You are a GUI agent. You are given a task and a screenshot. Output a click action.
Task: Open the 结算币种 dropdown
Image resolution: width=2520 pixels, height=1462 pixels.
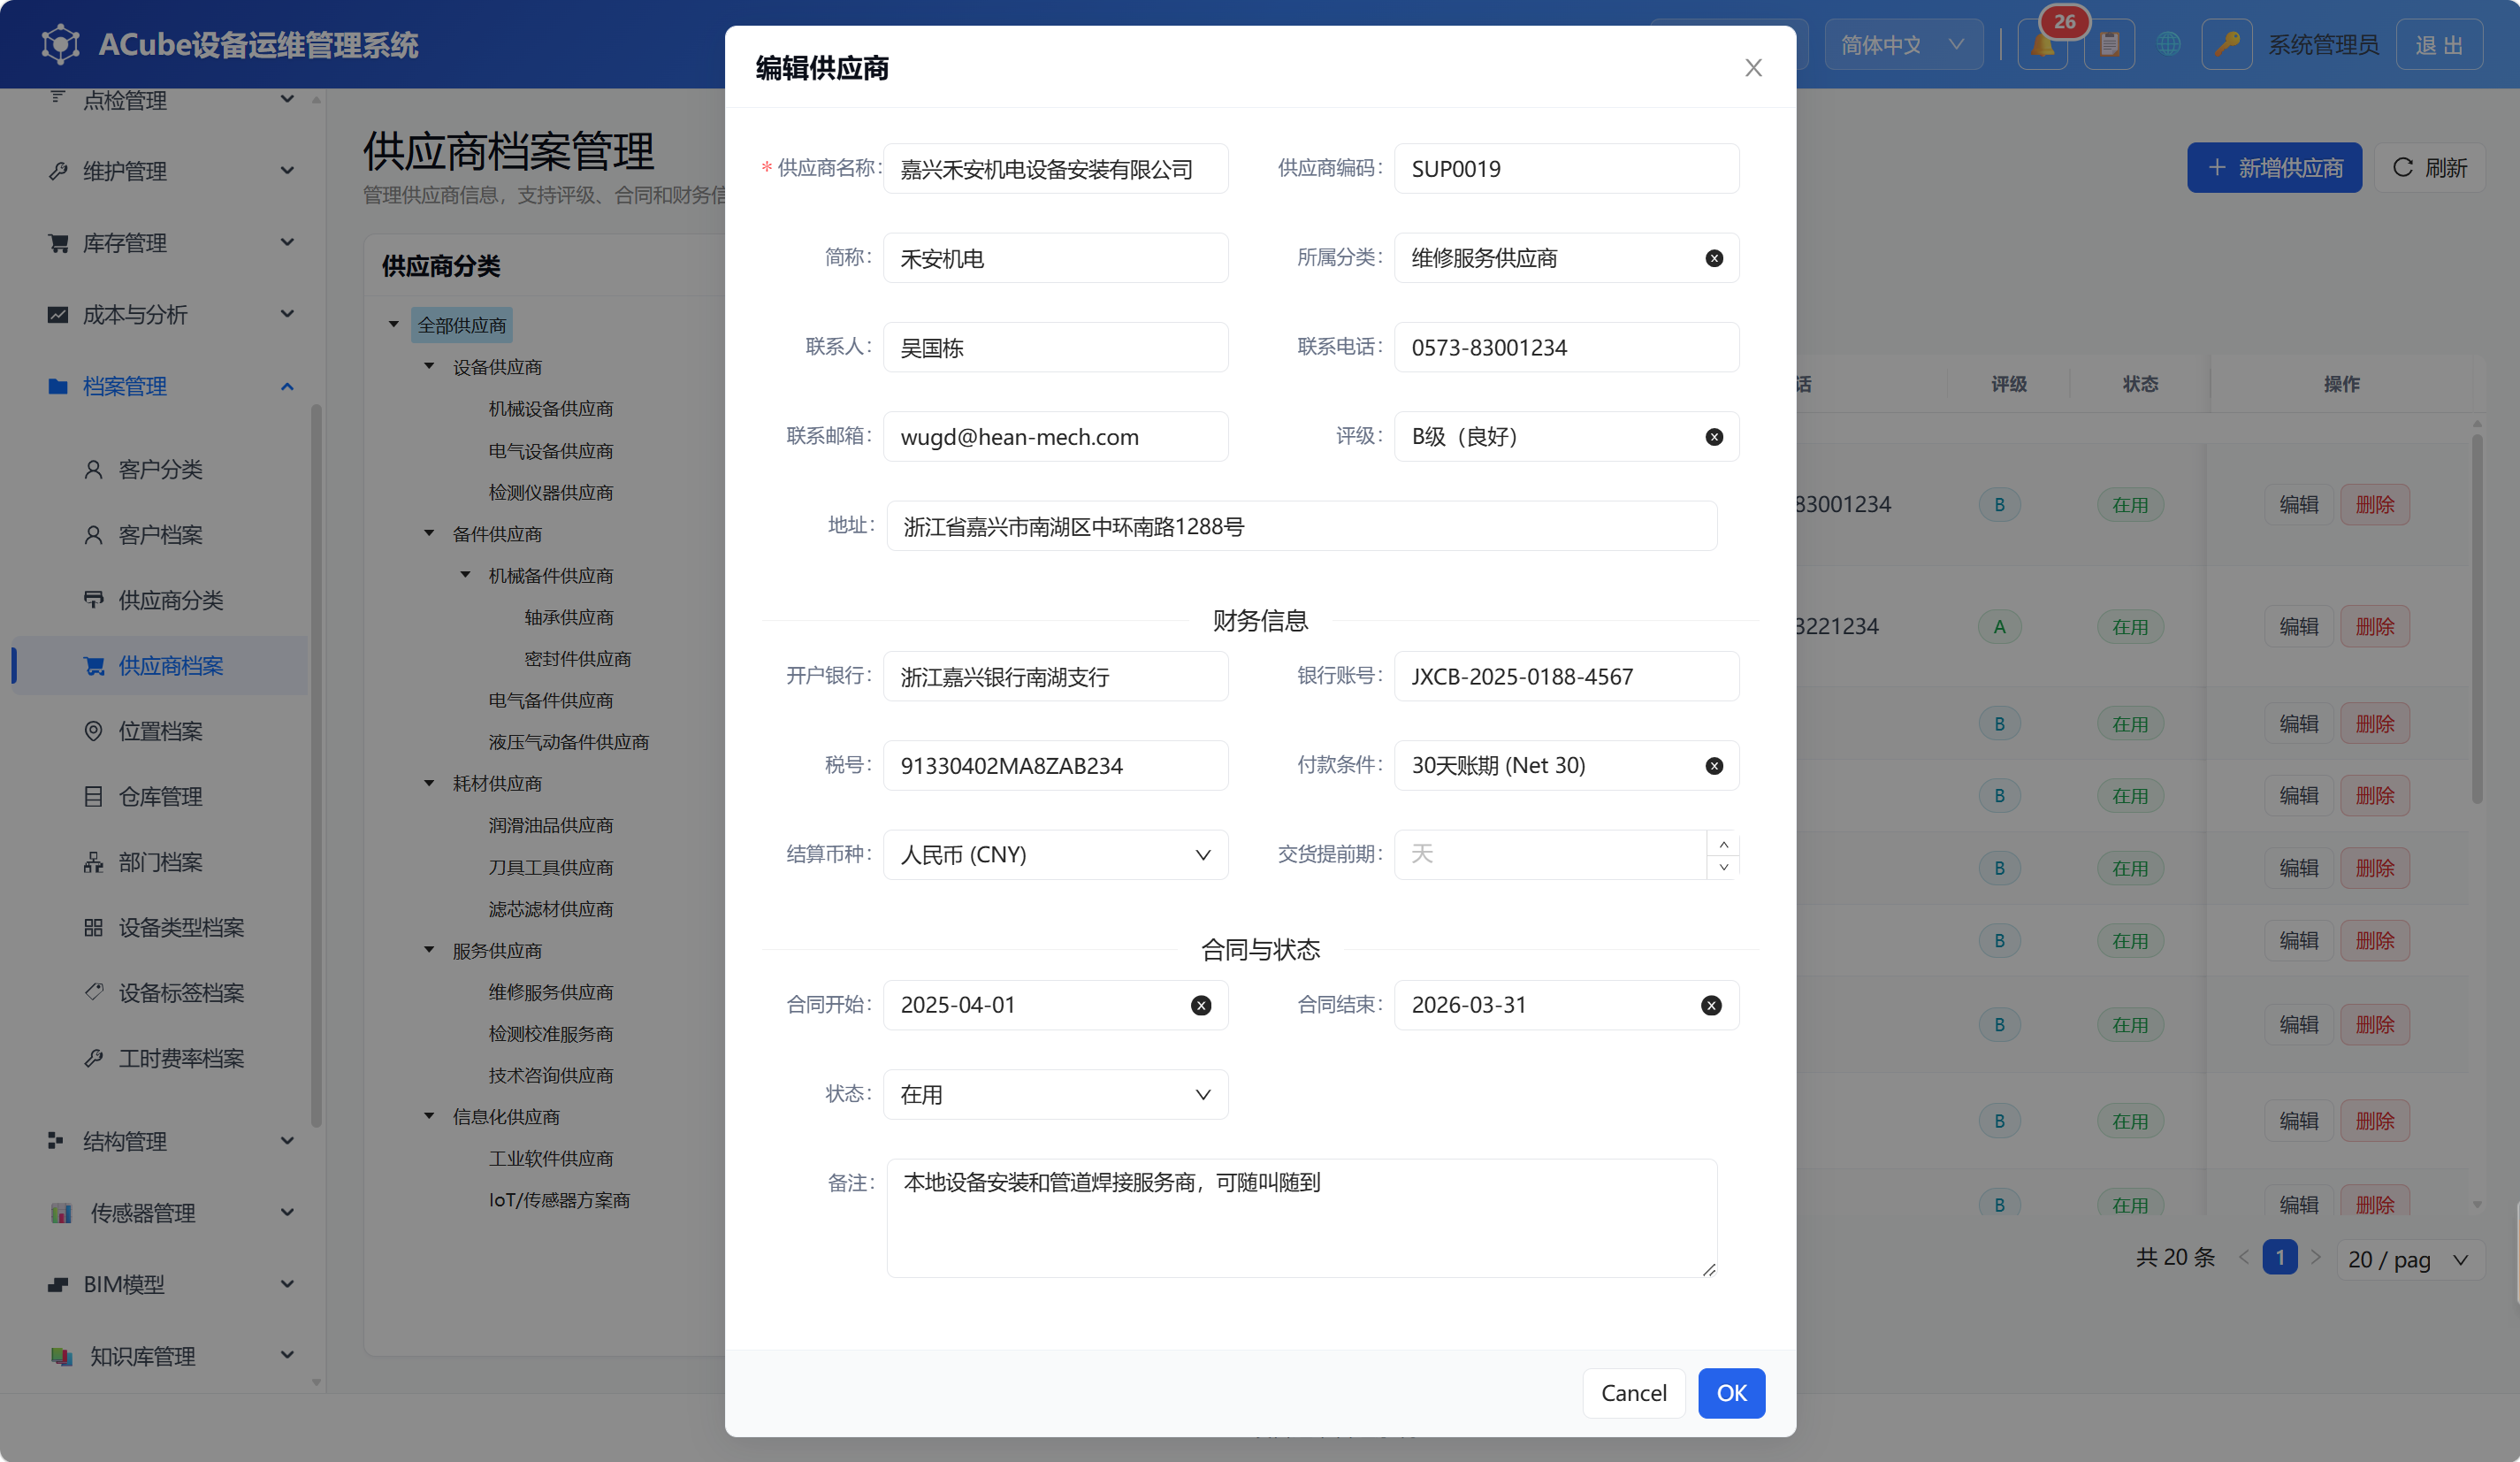pyautogui.click(x=1055, y=855)
